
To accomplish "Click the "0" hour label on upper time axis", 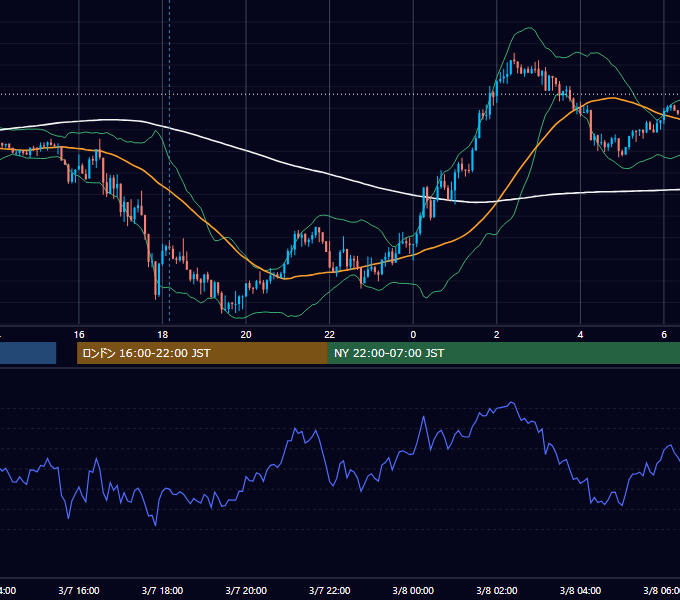I will 413,335.
